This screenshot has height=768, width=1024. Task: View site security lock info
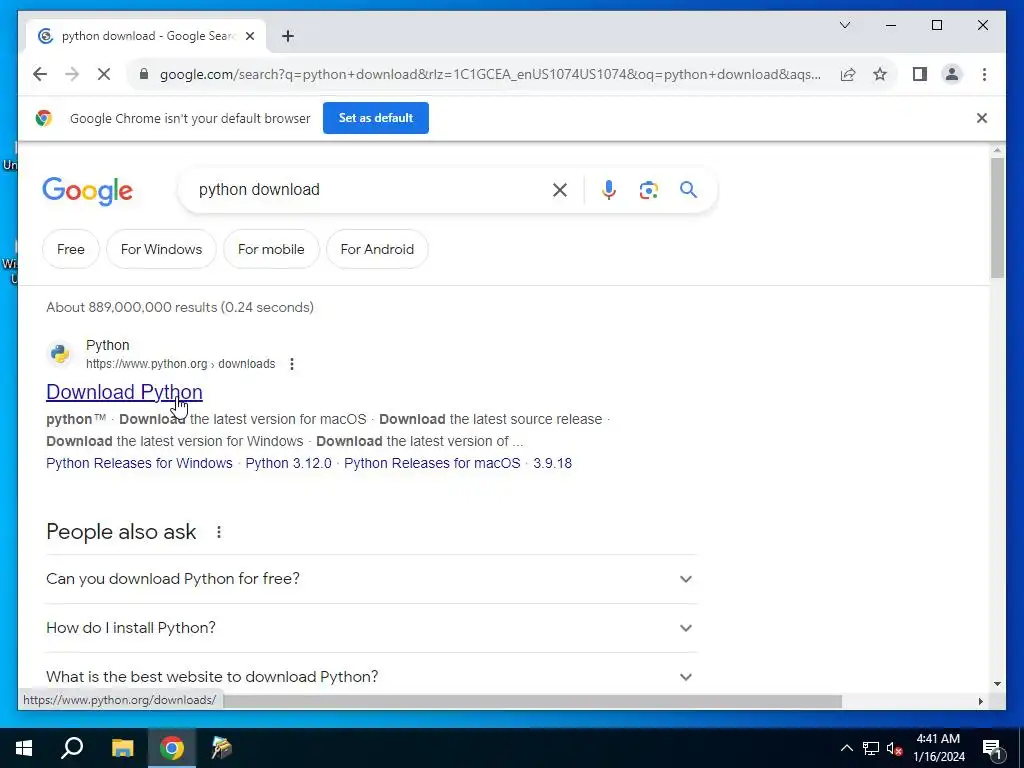(x=144, y=74)
